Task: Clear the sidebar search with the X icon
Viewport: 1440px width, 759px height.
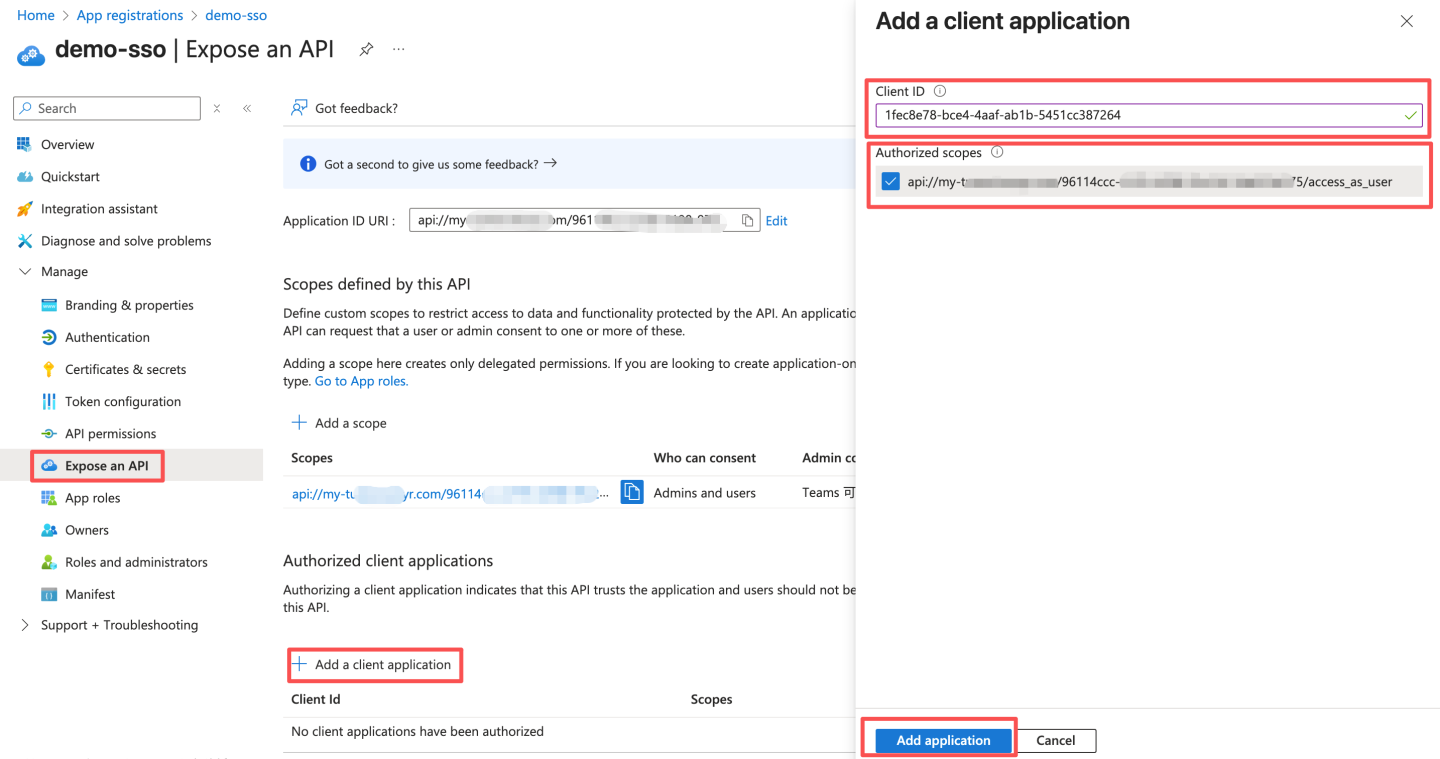Action: pos(217,108)
